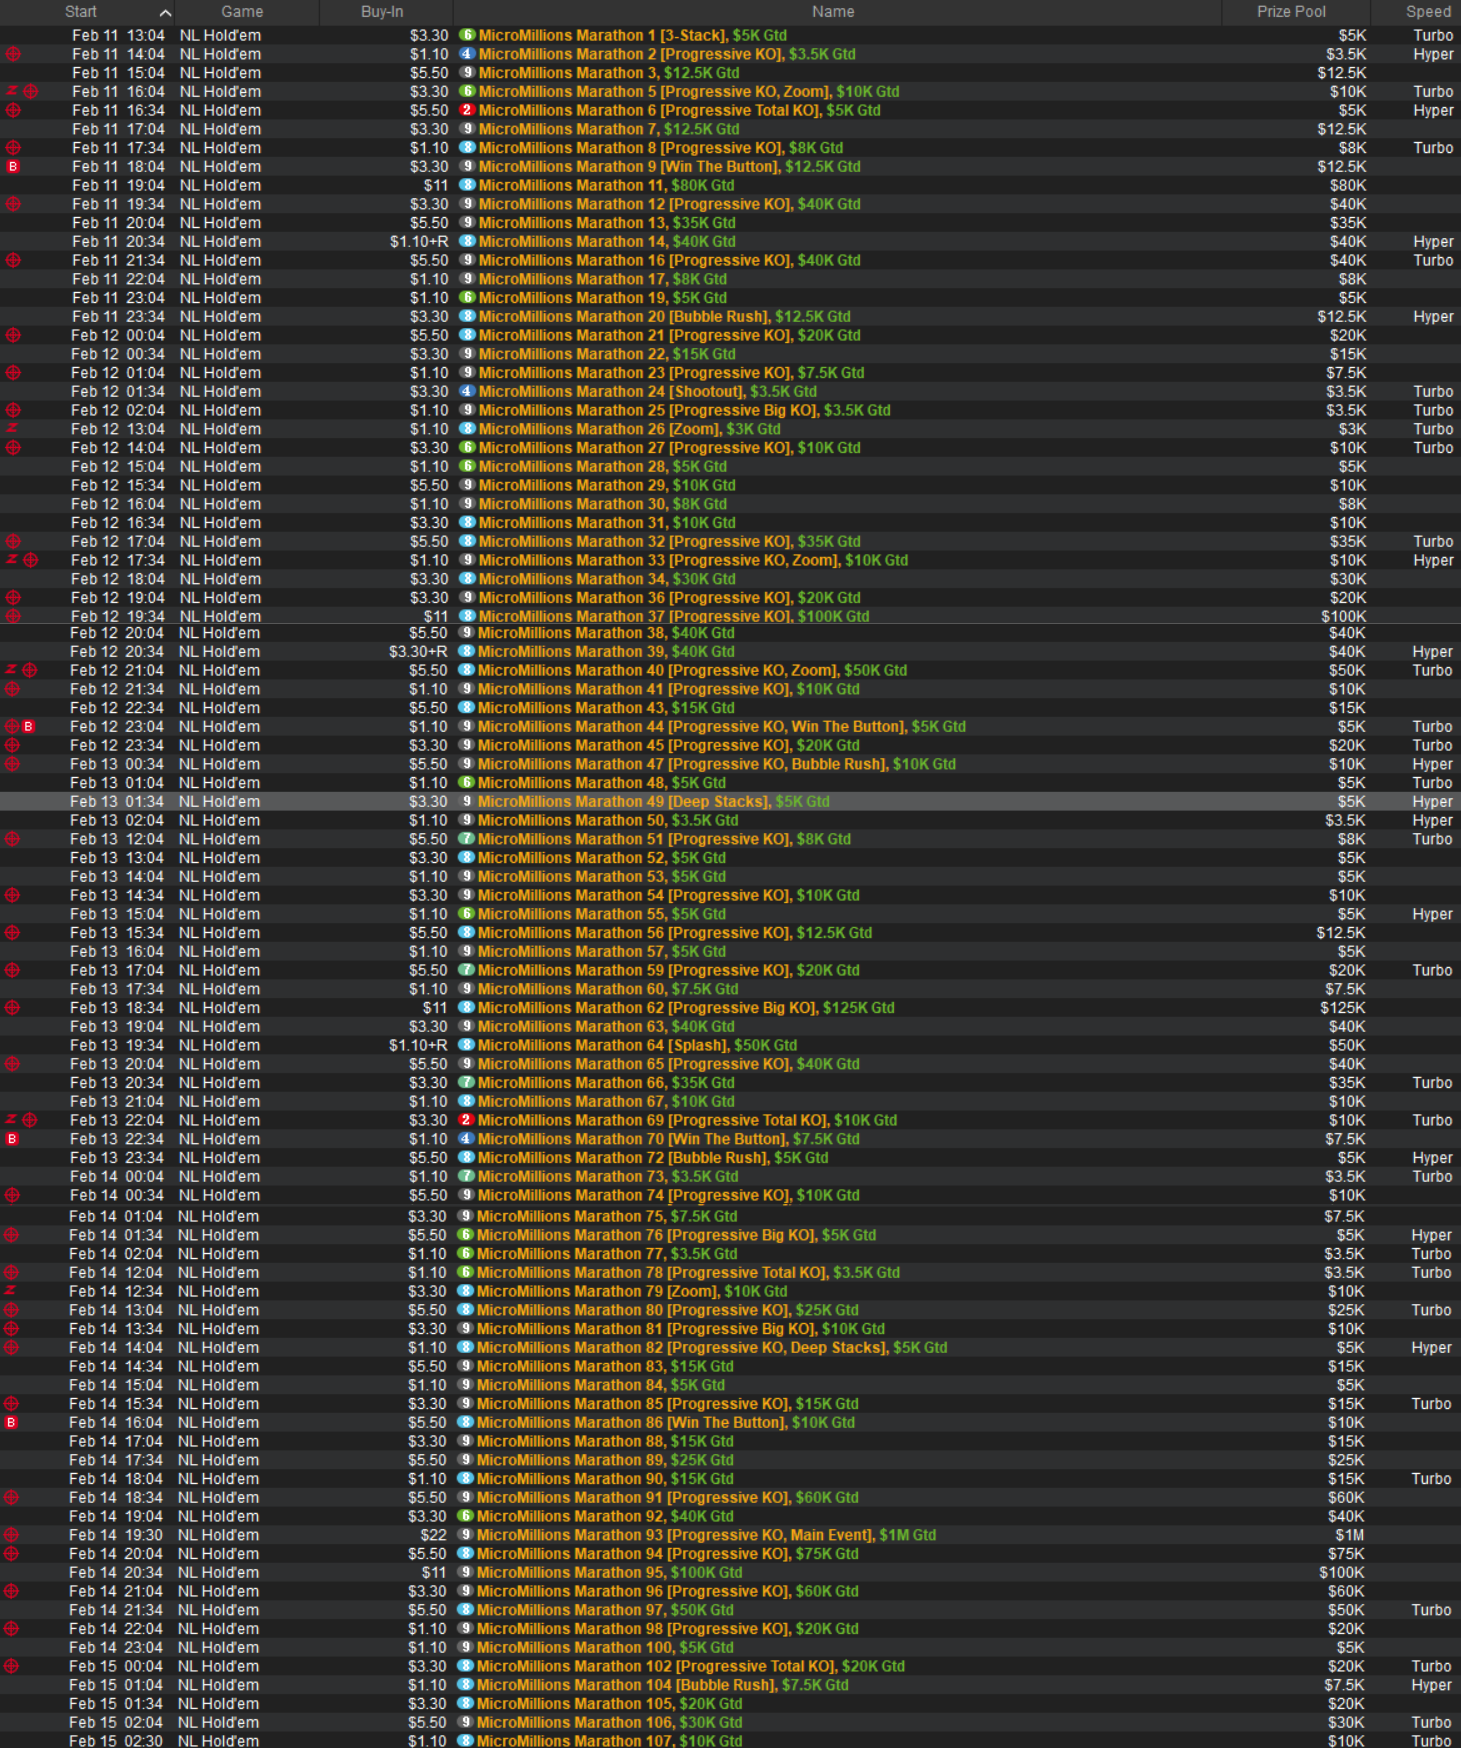This screenshot has height=1748, width=1461.
Task: Select the Marathon 37 $100K Gtd row
Action: (x=673, y=616)
